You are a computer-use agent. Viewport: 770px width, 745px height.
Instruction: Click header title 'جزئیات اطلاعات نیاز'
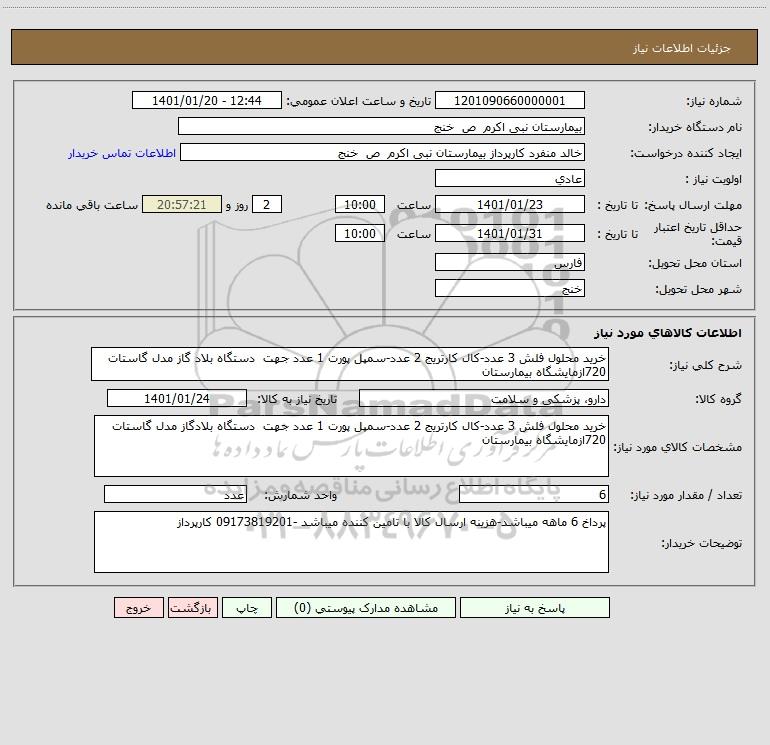[x=682, y=48]
